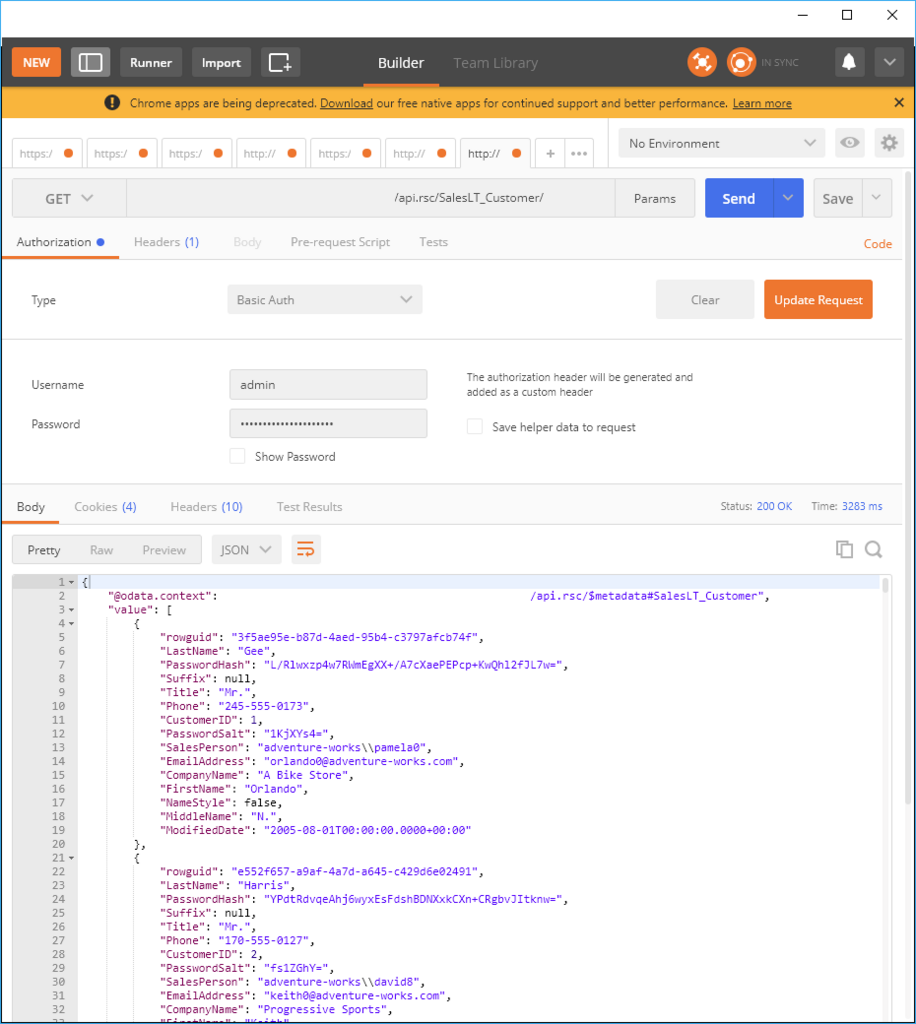Click Update Request button
The height and width of the screenshot is (1024, 916).
[818, 300]
